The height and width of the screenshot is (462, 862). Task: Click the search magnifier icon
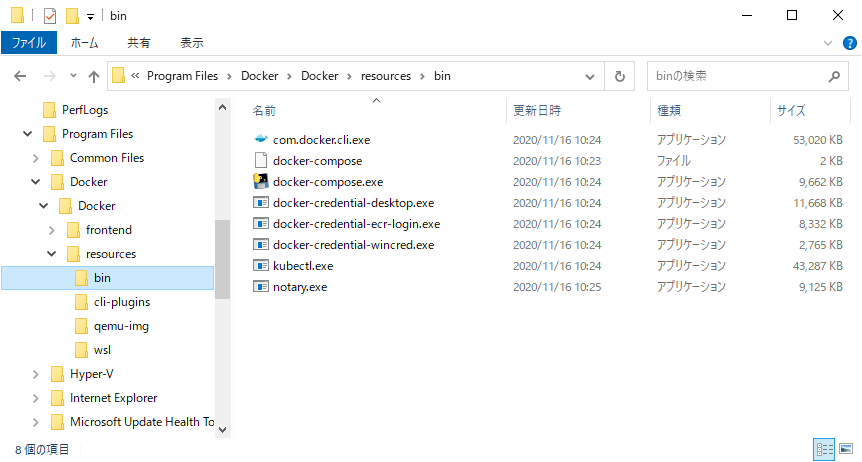[x=834, y=76]
